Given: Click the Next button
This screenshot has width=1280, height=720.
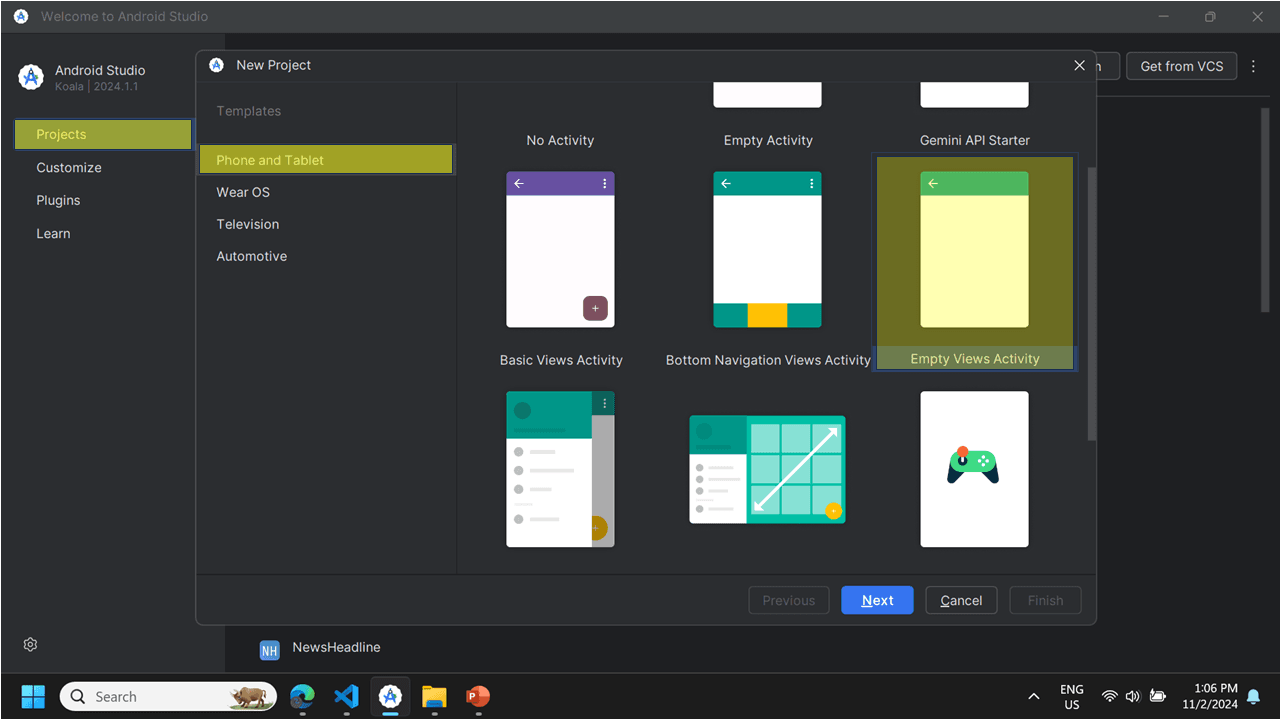Looking at the screenshot, I should (877, 600).
